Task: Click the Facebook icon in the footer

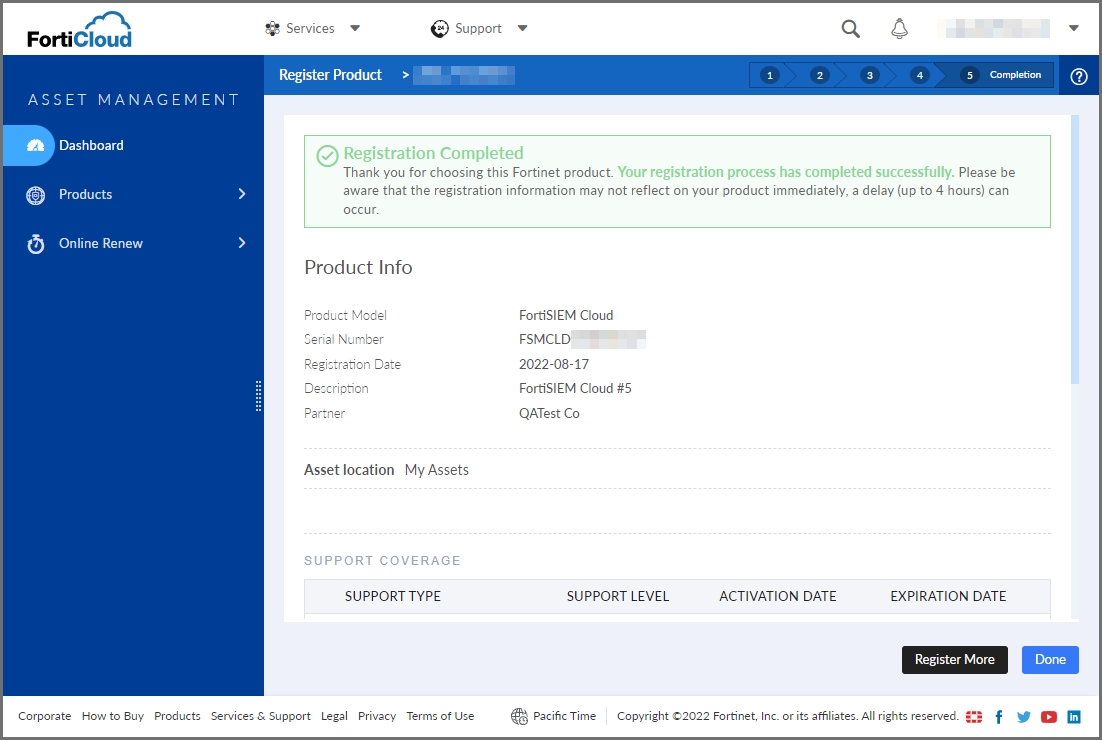Action: [998, 716]
